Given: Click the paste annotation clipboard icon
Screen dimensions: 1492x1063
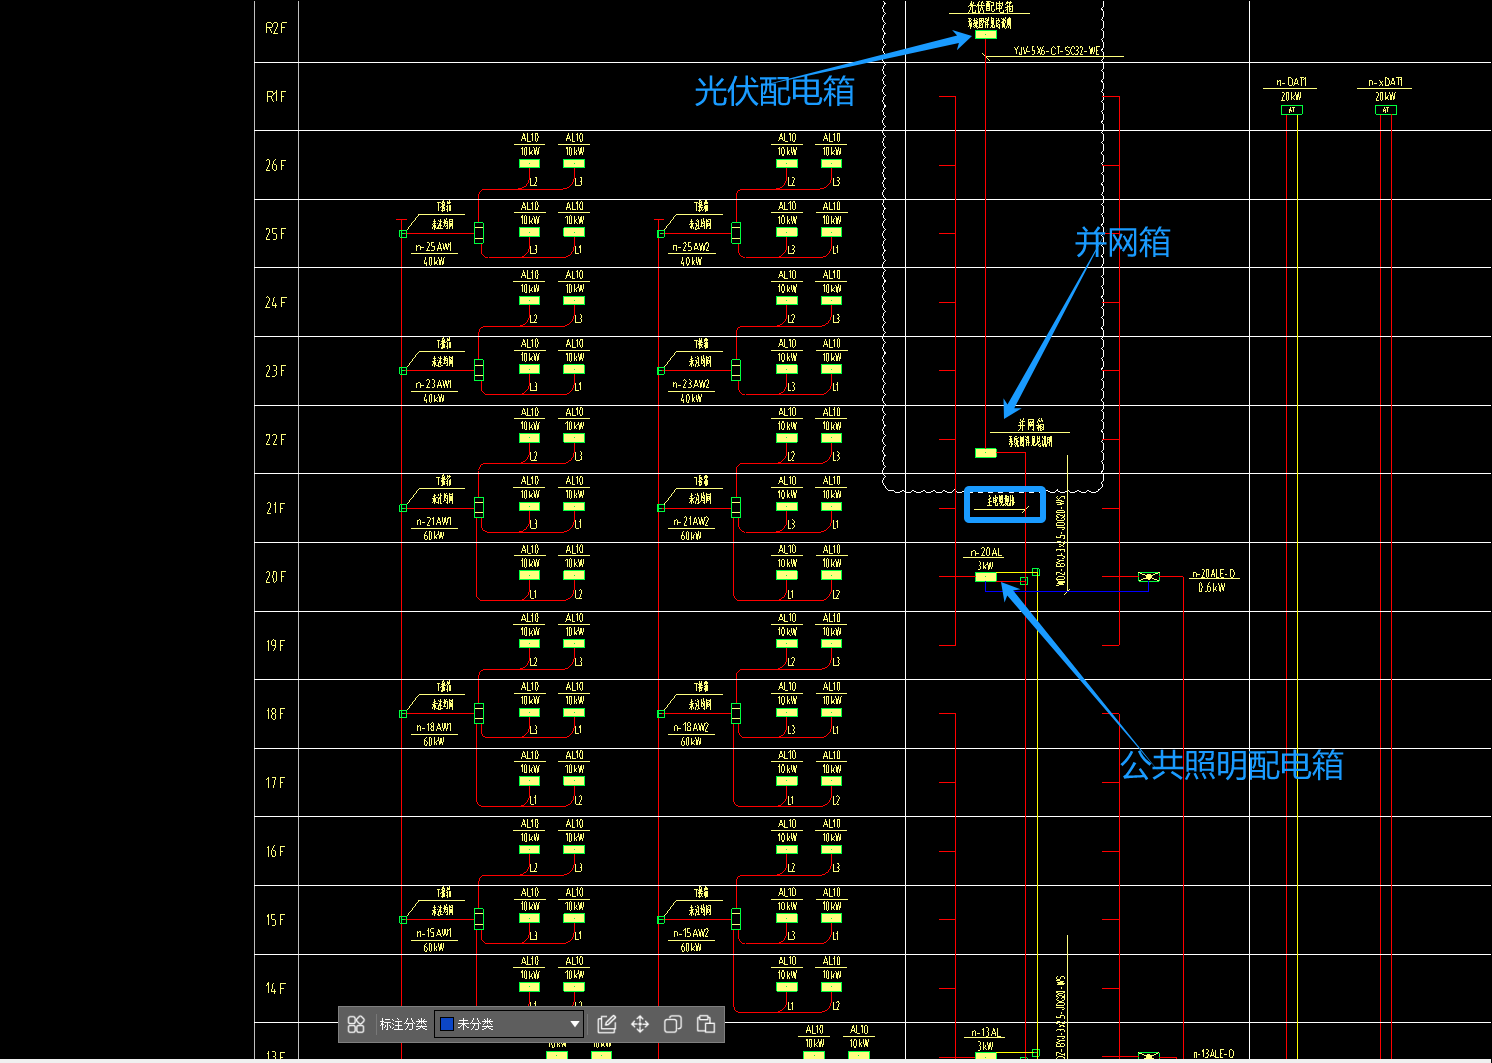Looking at the screenshot, I should pos(706,1024).
